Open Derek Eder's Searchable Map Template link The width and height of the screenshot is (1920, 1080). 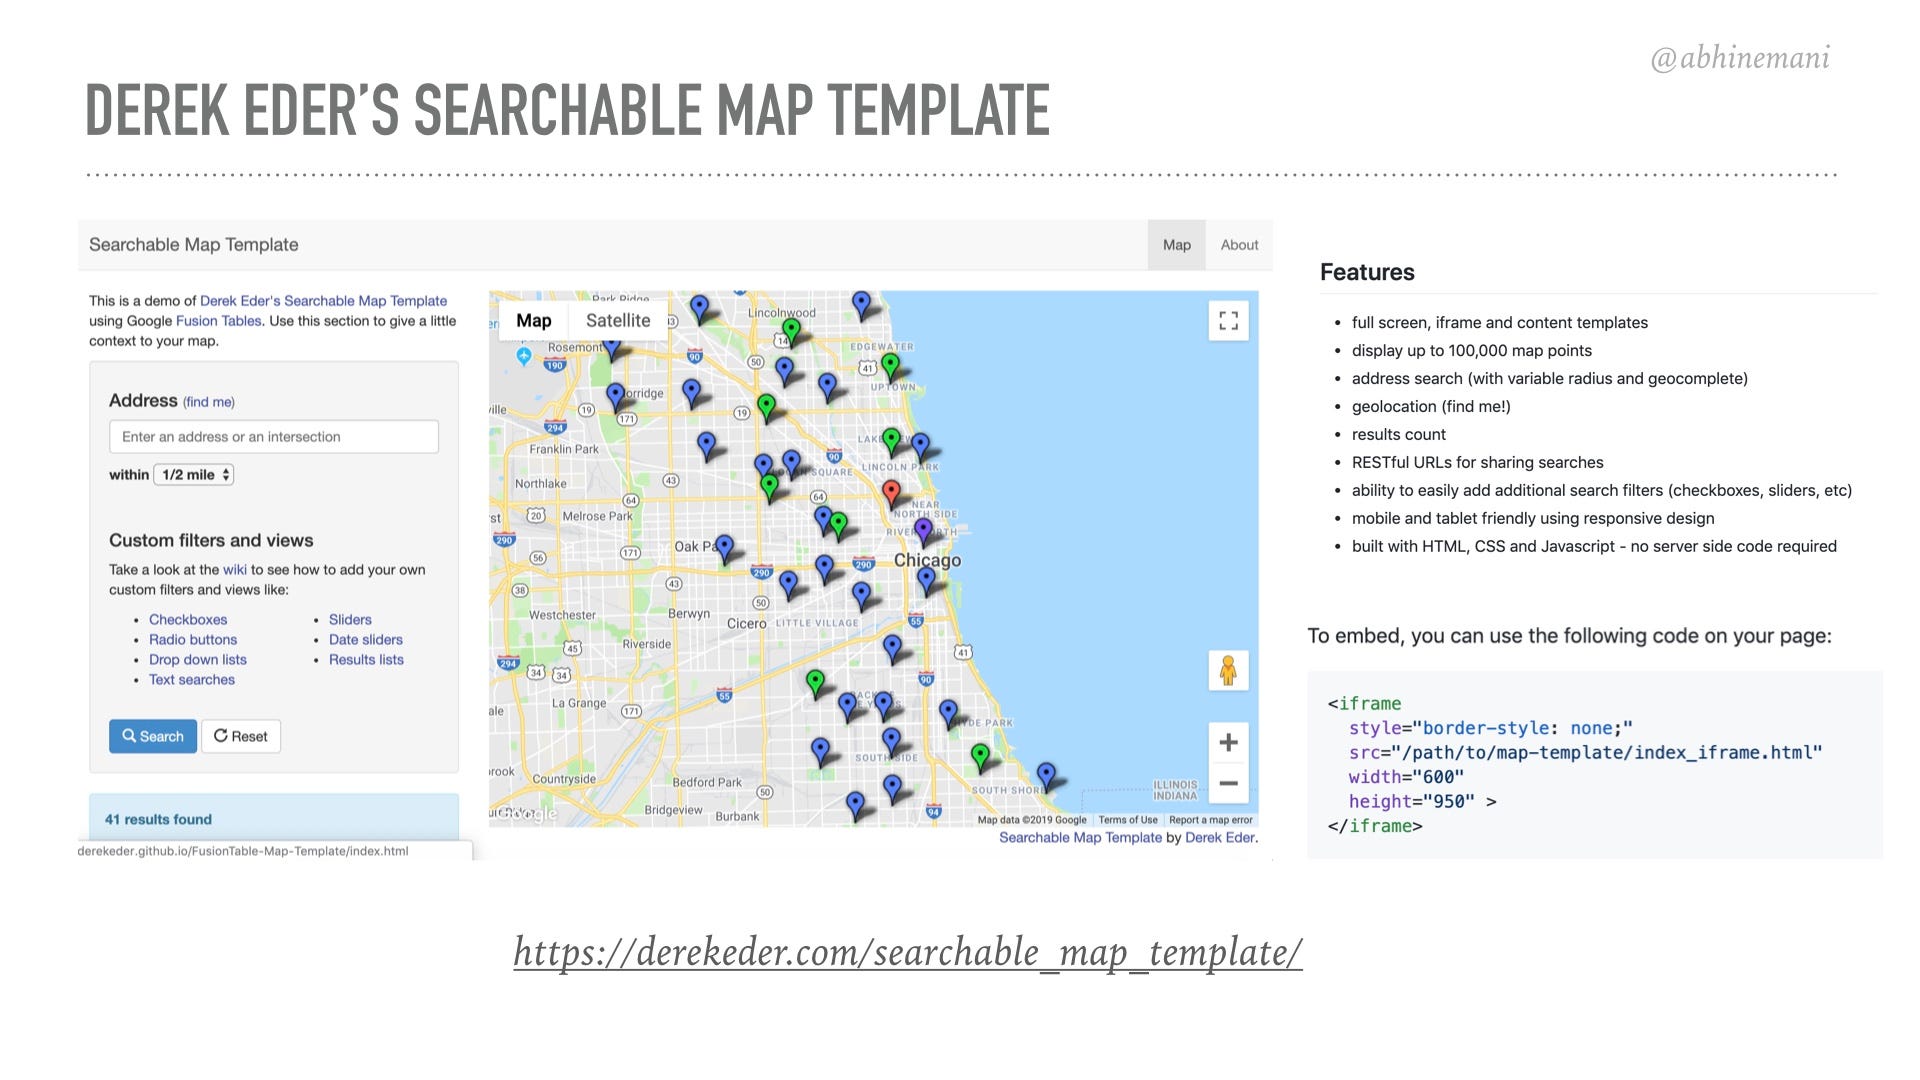coord(323,301)
